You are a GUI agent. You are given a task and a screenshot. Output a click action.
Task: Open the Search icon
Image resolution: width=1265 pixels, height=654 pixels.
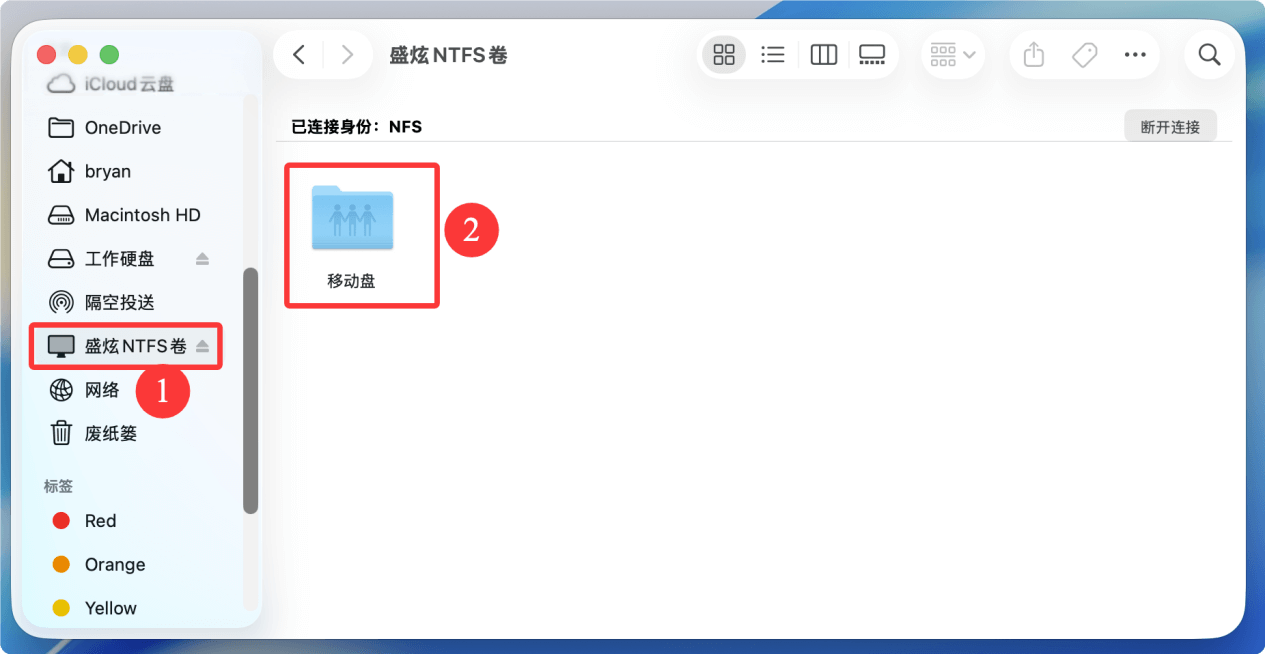1209,55
